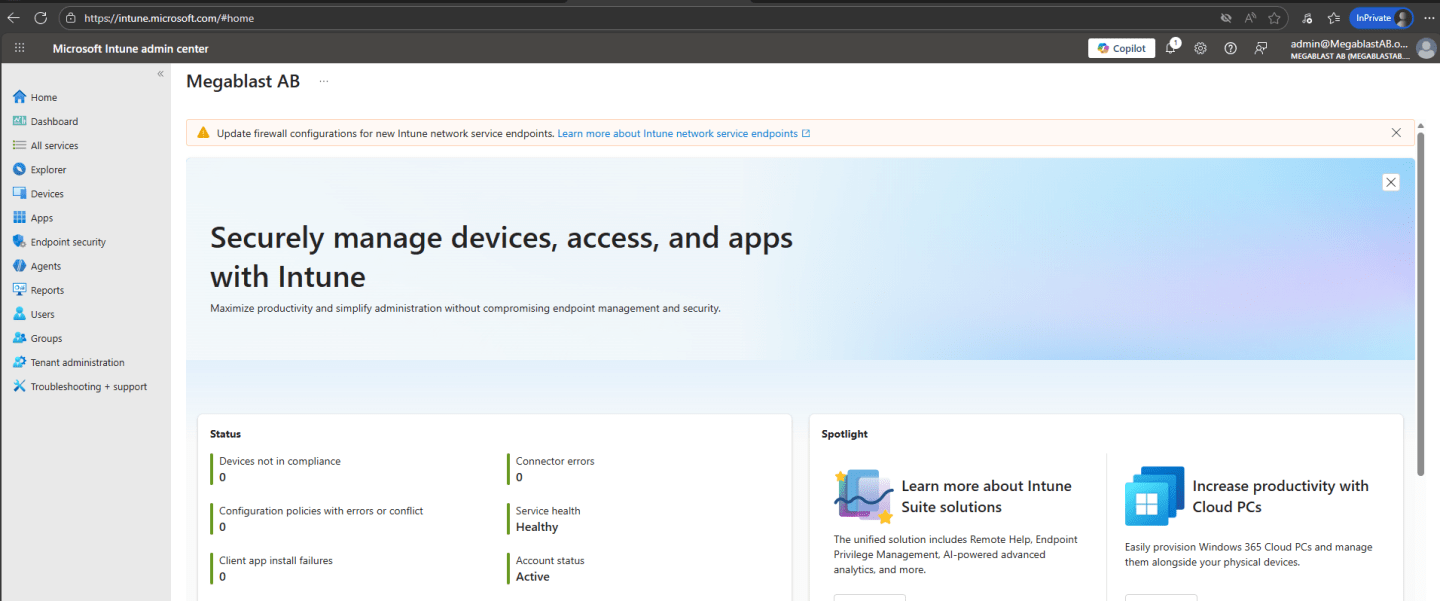
Task: Open the Intune settings gear
Action: pyautogui.click(x=1200, y=47)
